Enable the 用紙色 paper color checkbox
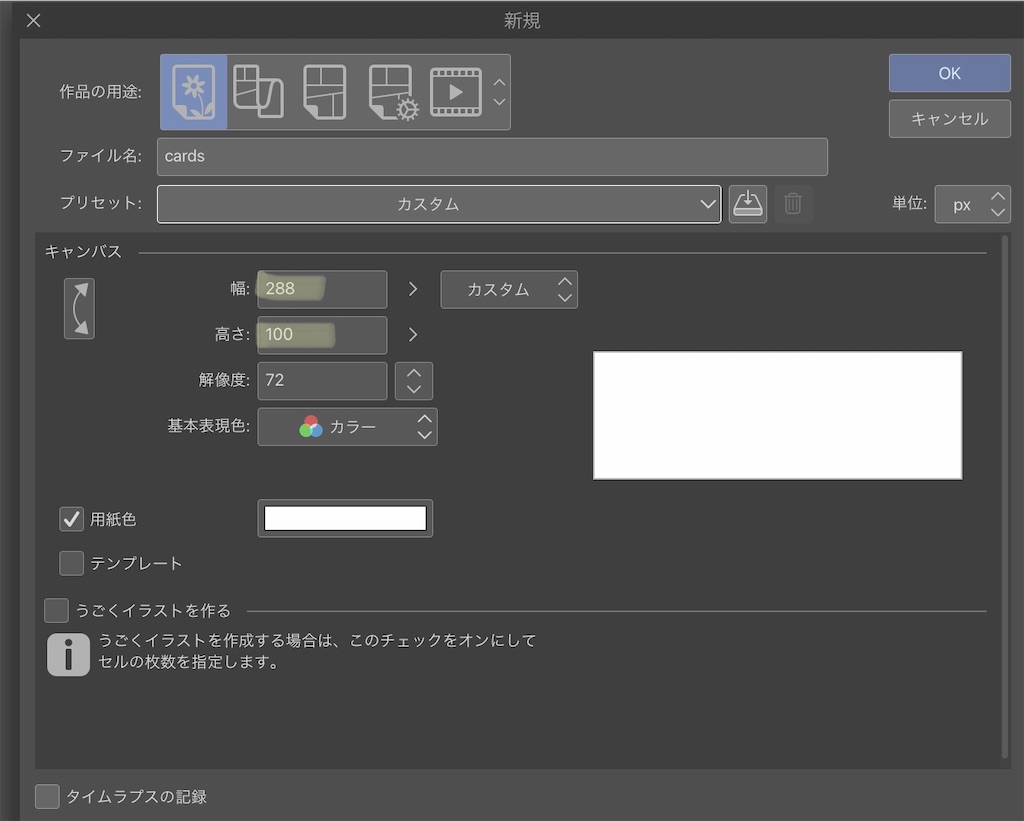This screenshot has width=1024, height=821. pyautogui.click(x=71, y=519)
